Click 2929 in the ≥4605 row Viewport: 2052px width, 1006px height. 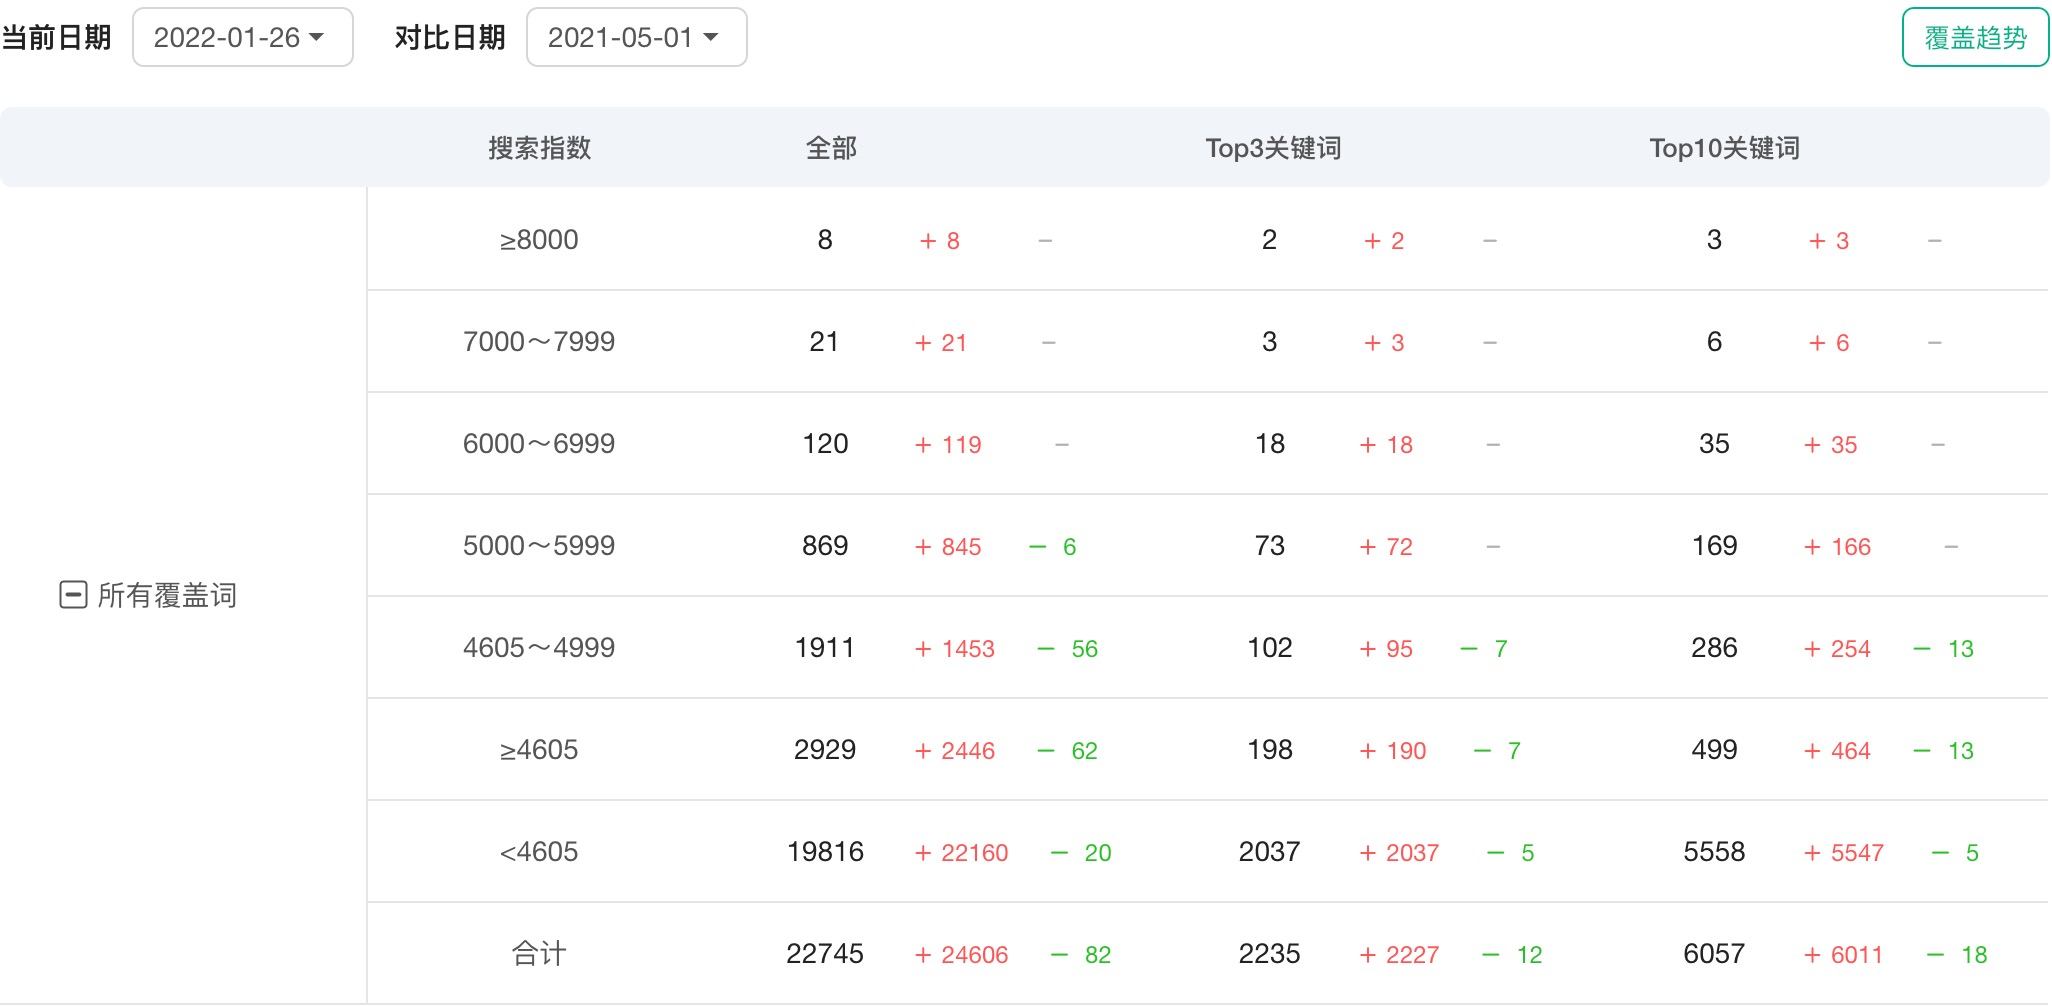pos(824,750)
